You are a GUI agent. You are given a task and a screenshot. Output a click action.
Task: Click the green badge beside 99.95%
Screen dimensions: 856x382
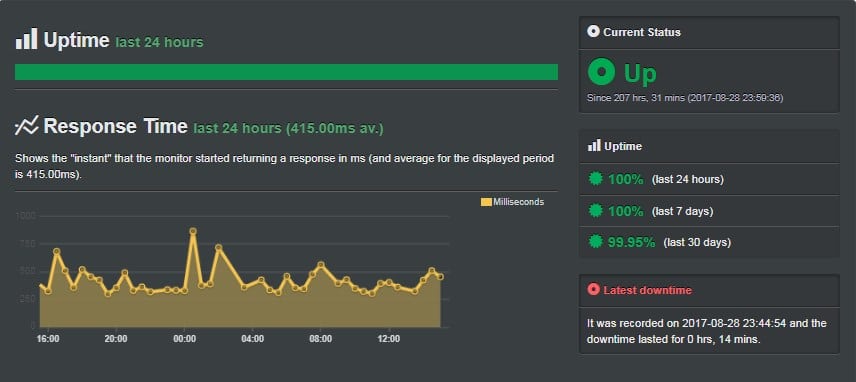tap(596, 241)
